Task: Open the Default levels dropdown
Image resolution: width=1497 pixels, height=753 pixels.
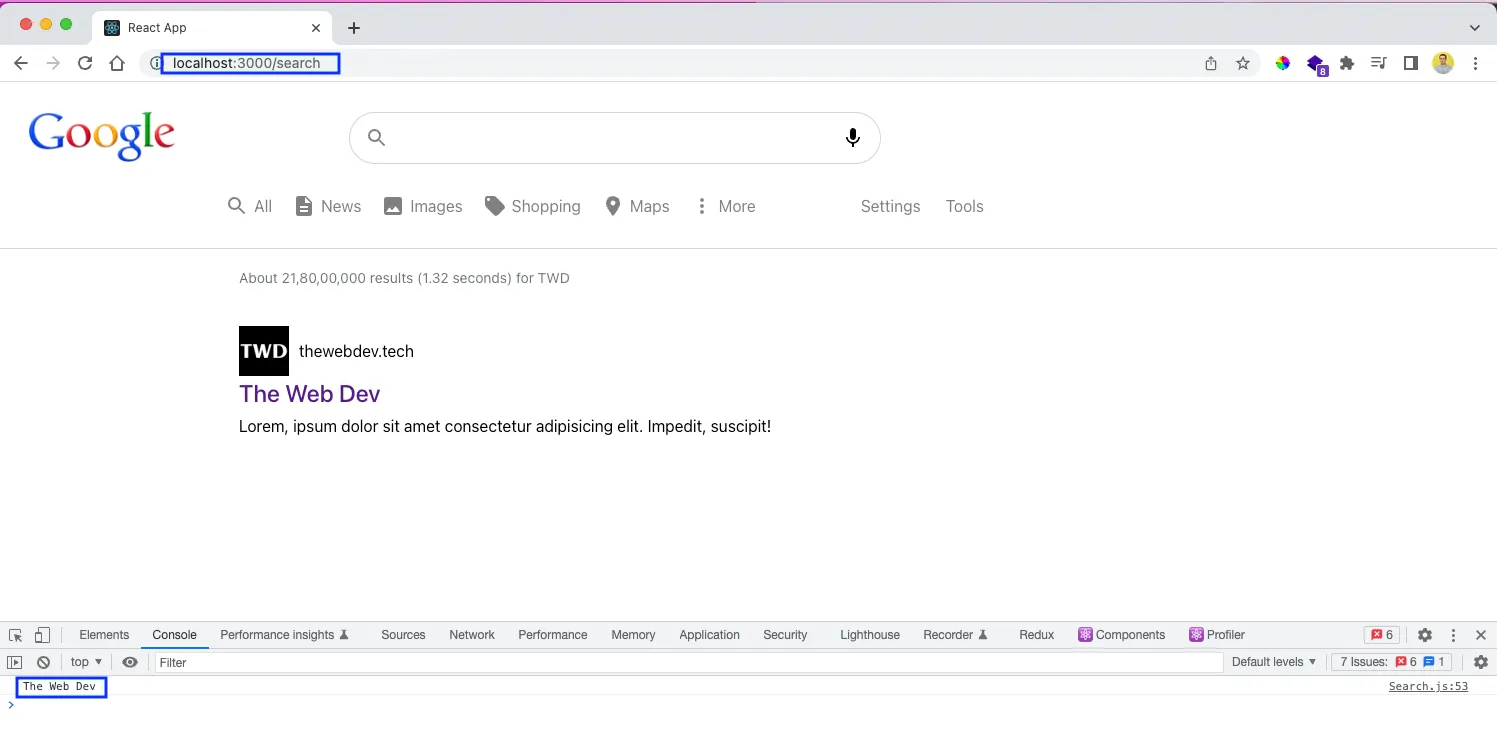Action: click(1274, 662)
